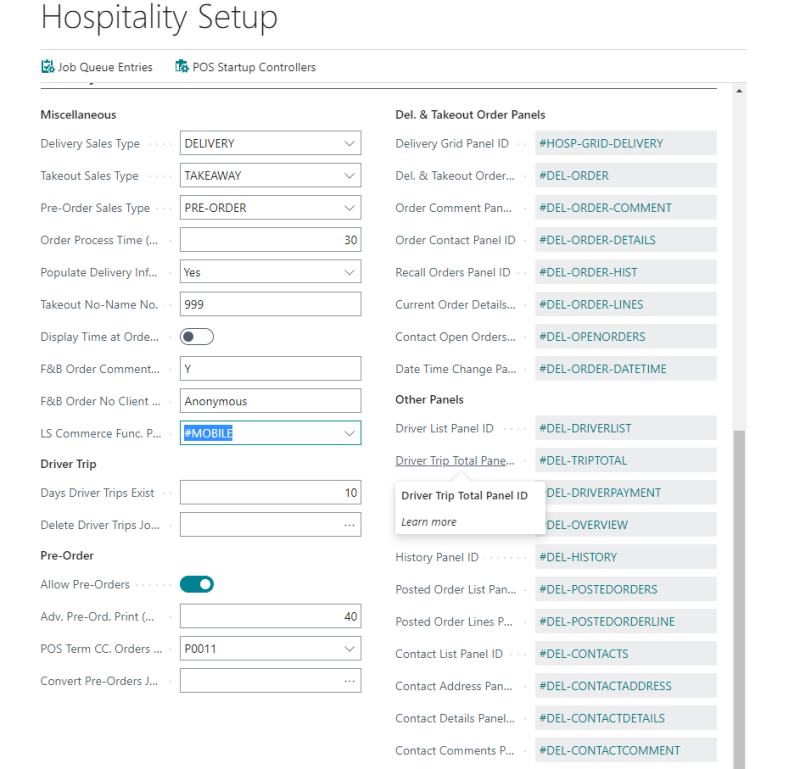Image resolution: width=800 pixels, height=769 pixels.
Task: Toggle the Display Time at Order switch
Action: coord(196,337)
